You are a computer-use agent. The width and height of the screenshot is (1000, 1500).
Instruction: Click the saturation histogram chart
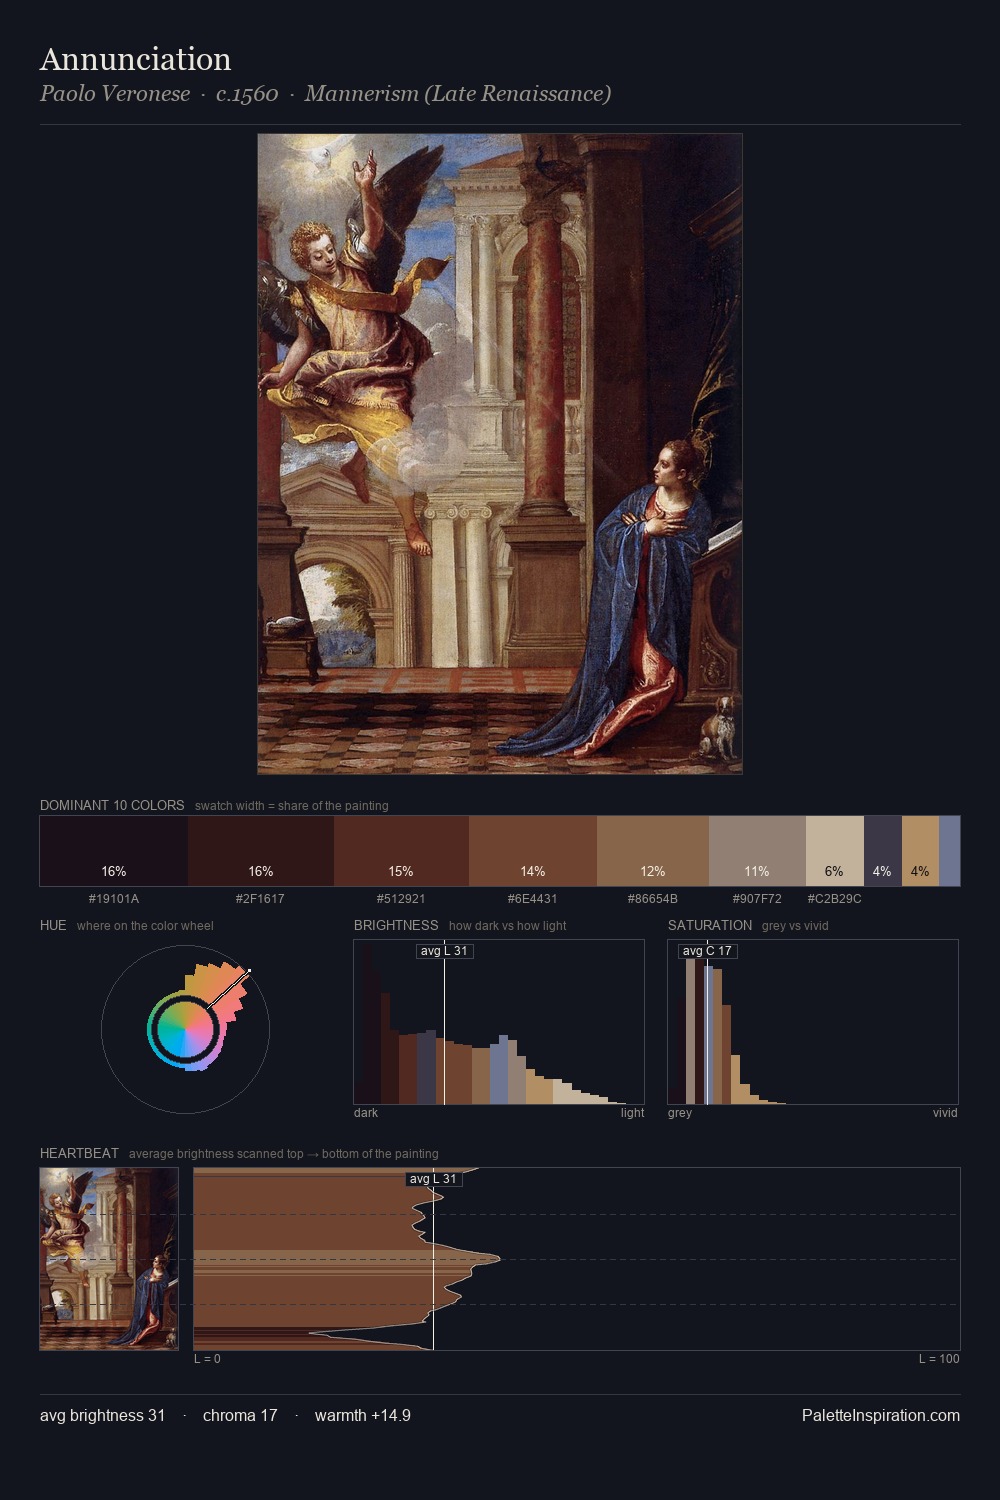(813, 1022)
